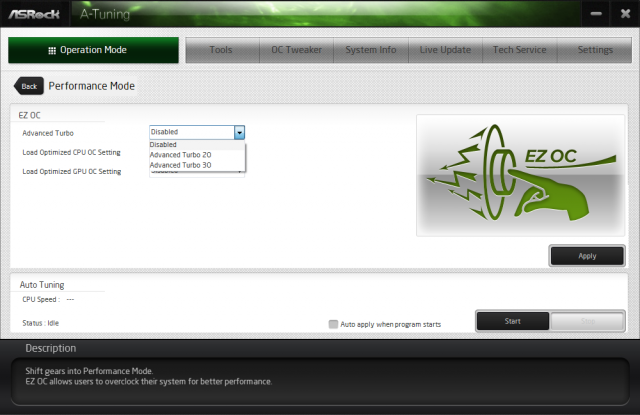Open the OC Tweaker tab
This screenshot has width=640, height=415.
pos(297,50)
